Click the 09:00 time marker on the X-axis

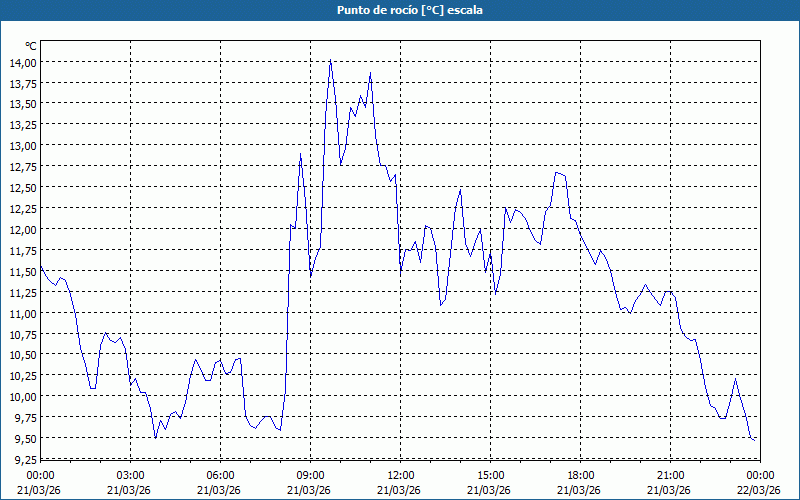click(x=311, y=475)
